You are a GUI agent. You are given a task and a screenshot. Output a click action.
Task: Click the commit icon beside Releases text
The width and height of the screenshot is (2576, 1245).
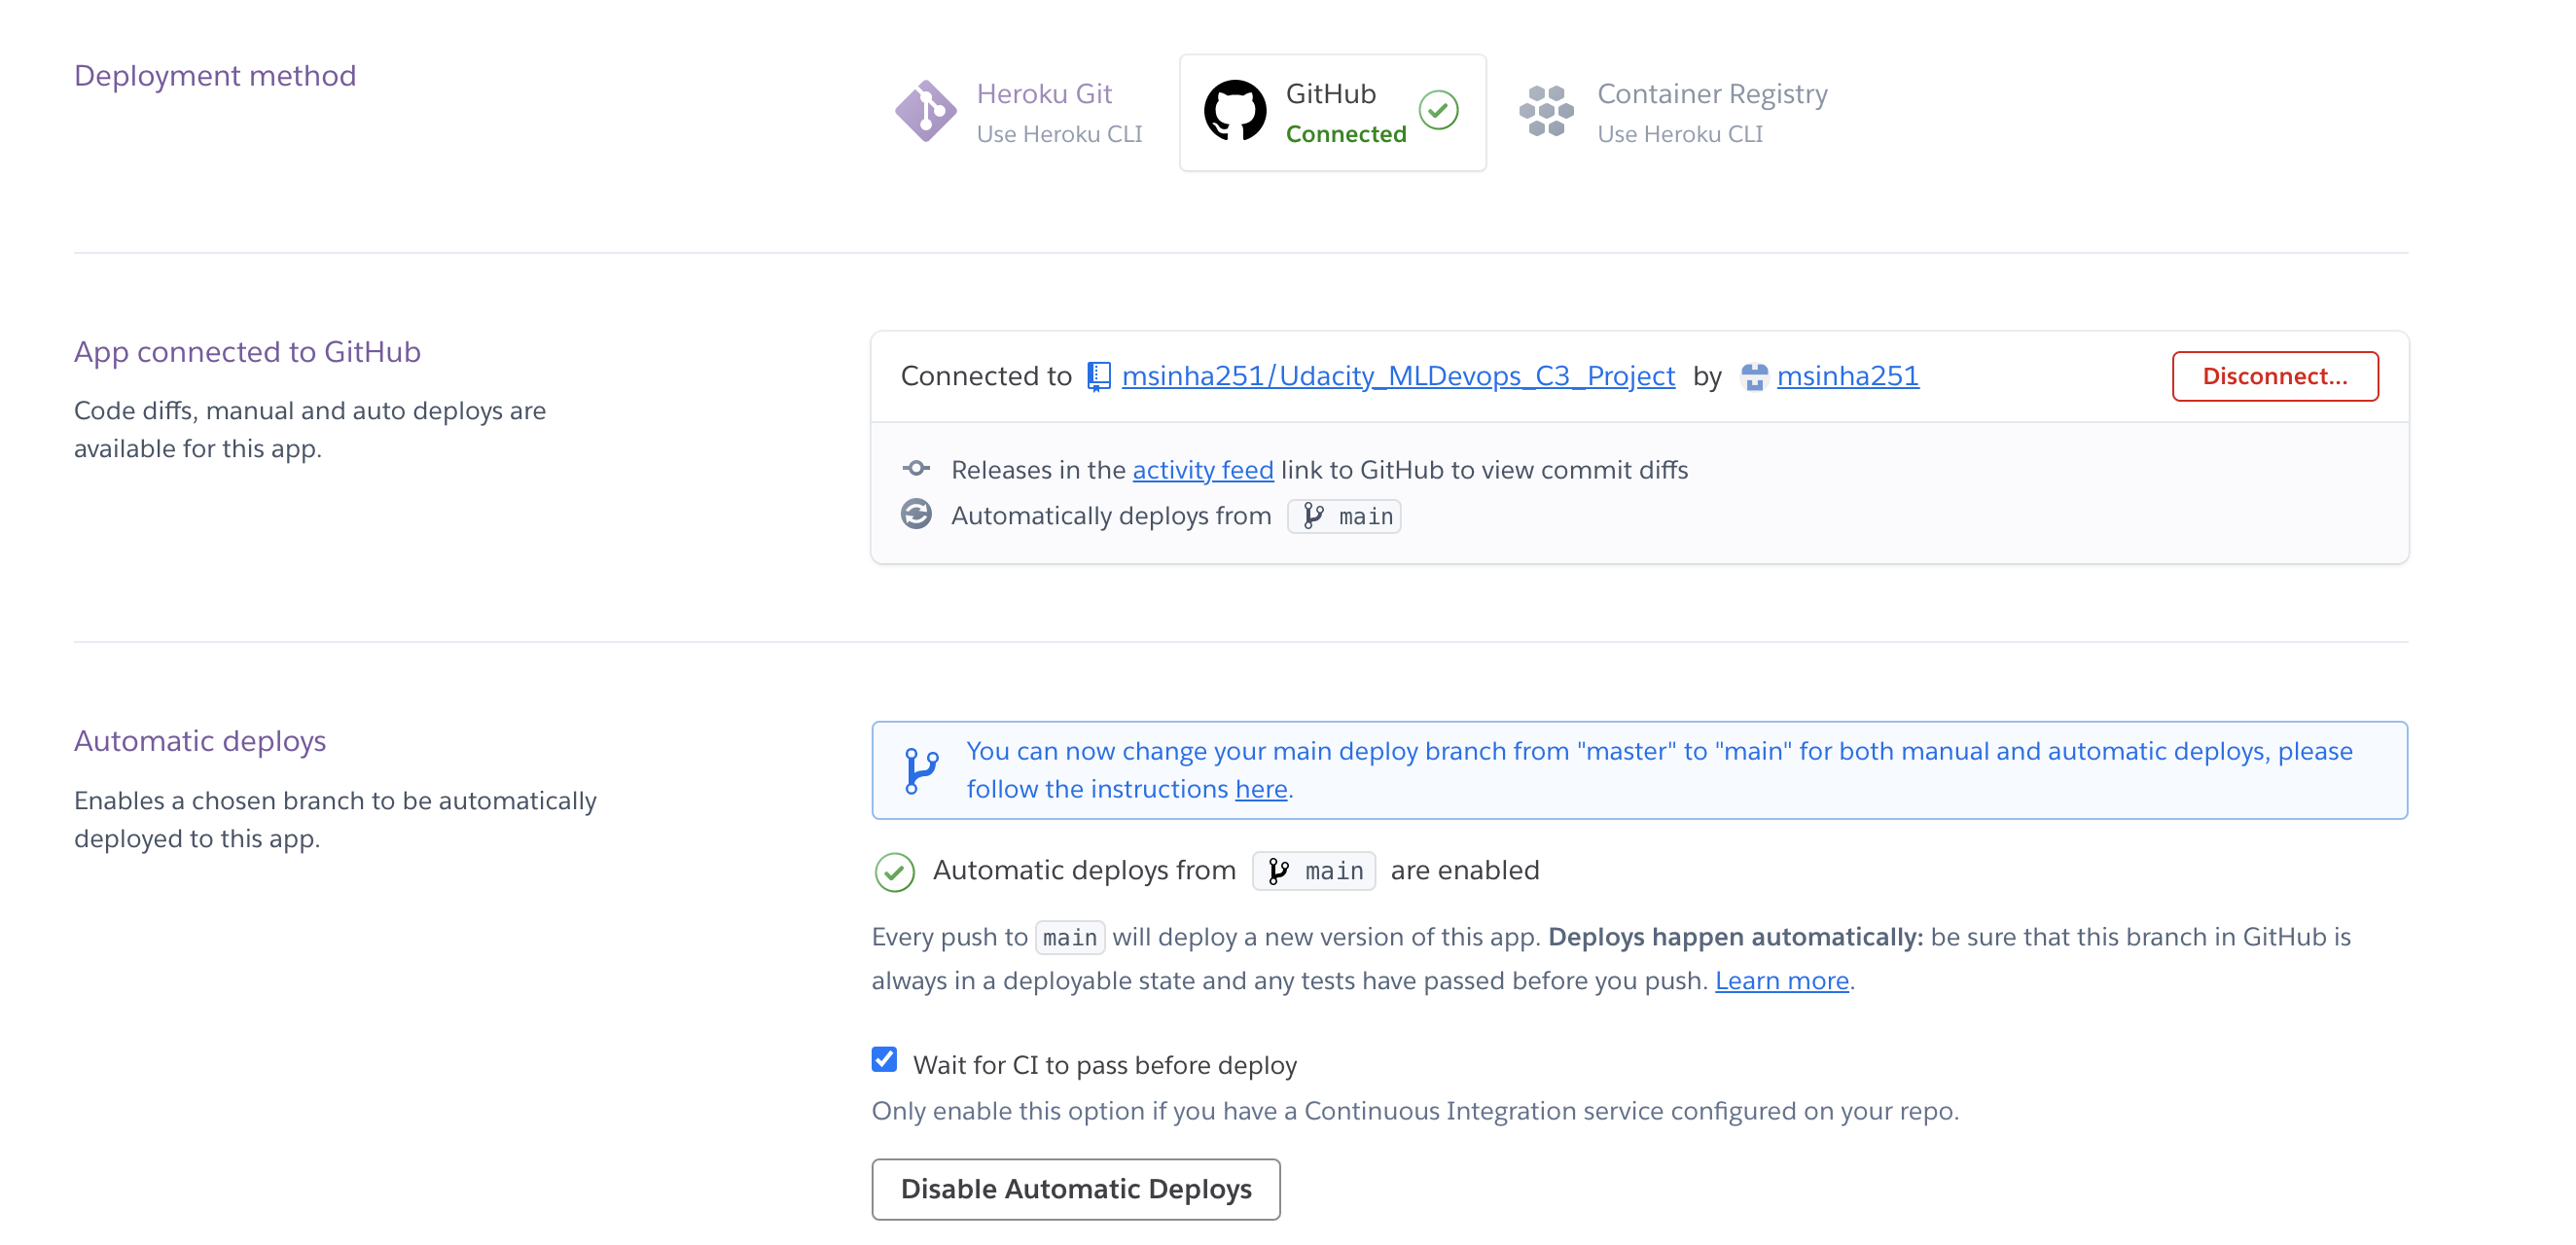916,468
